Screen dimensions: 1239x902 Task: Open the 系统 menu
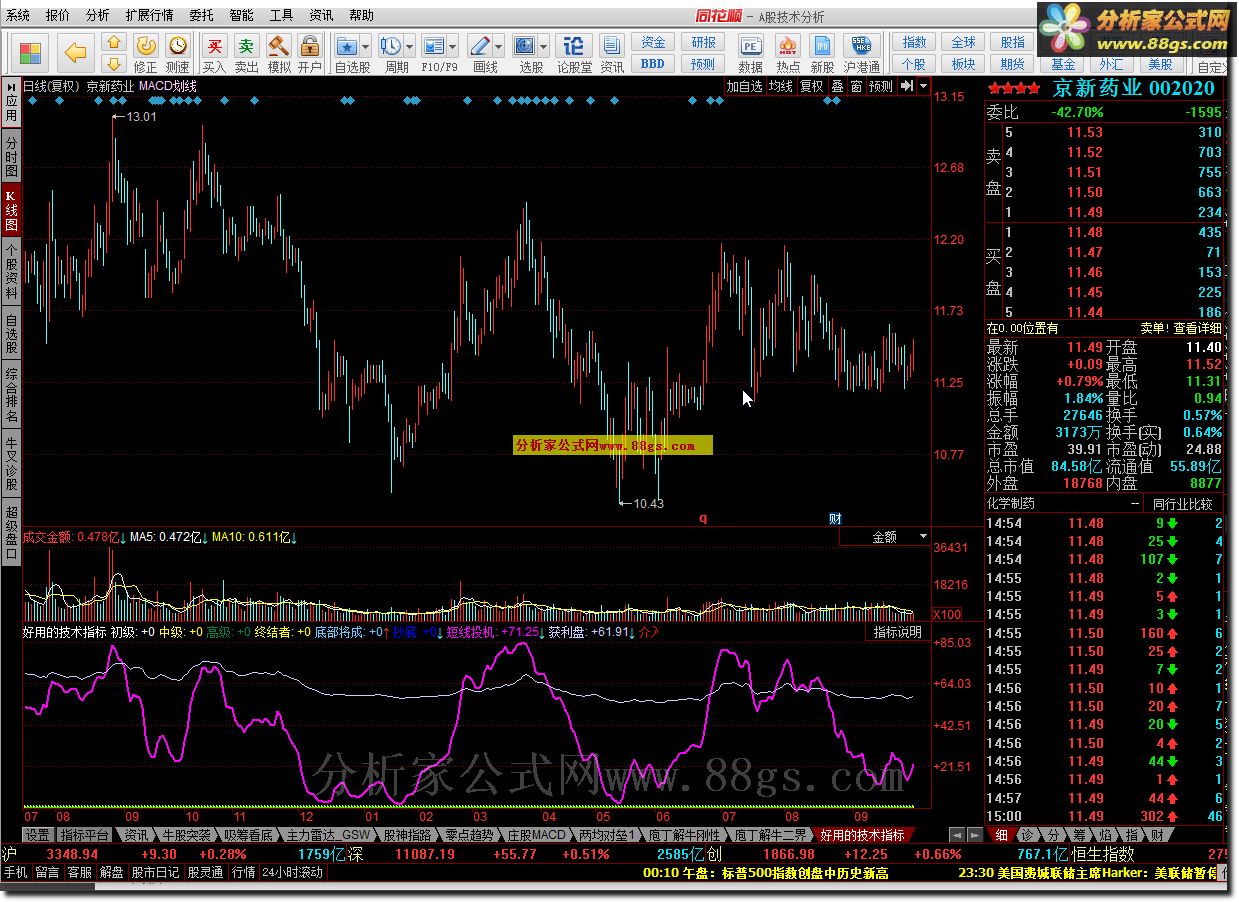pyautogui.click(x=18, y=15)
